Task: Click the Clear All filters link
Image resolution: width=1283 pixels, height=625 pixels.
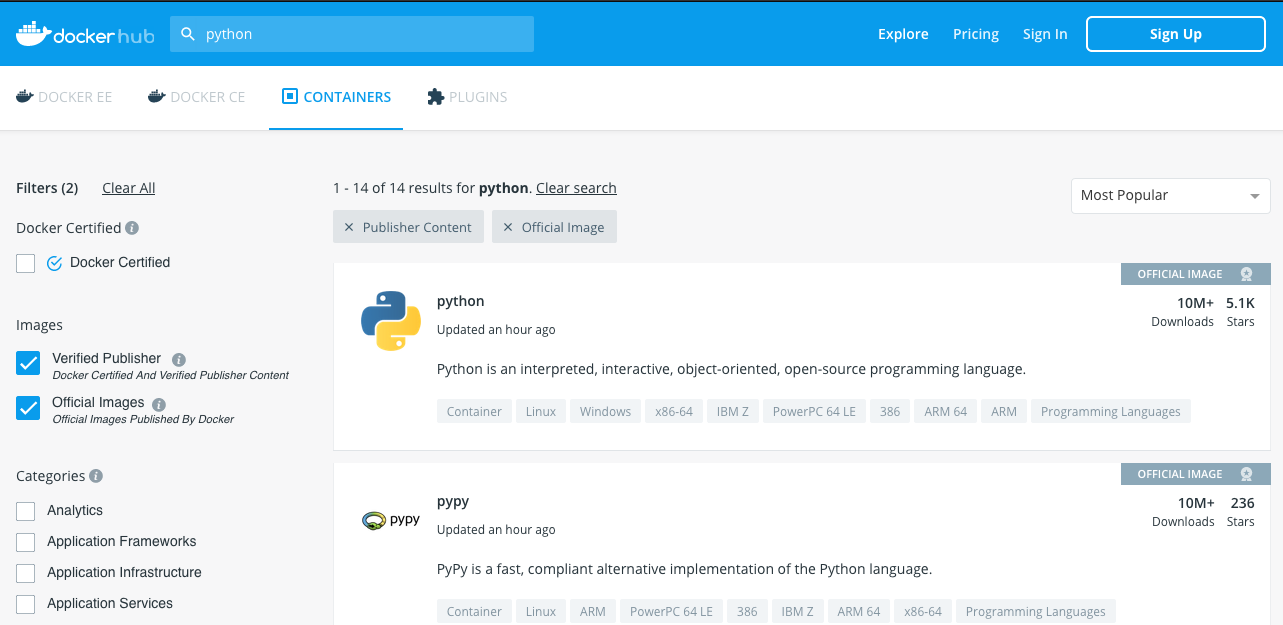Action: pyautogui.click(x=128, y=188)
